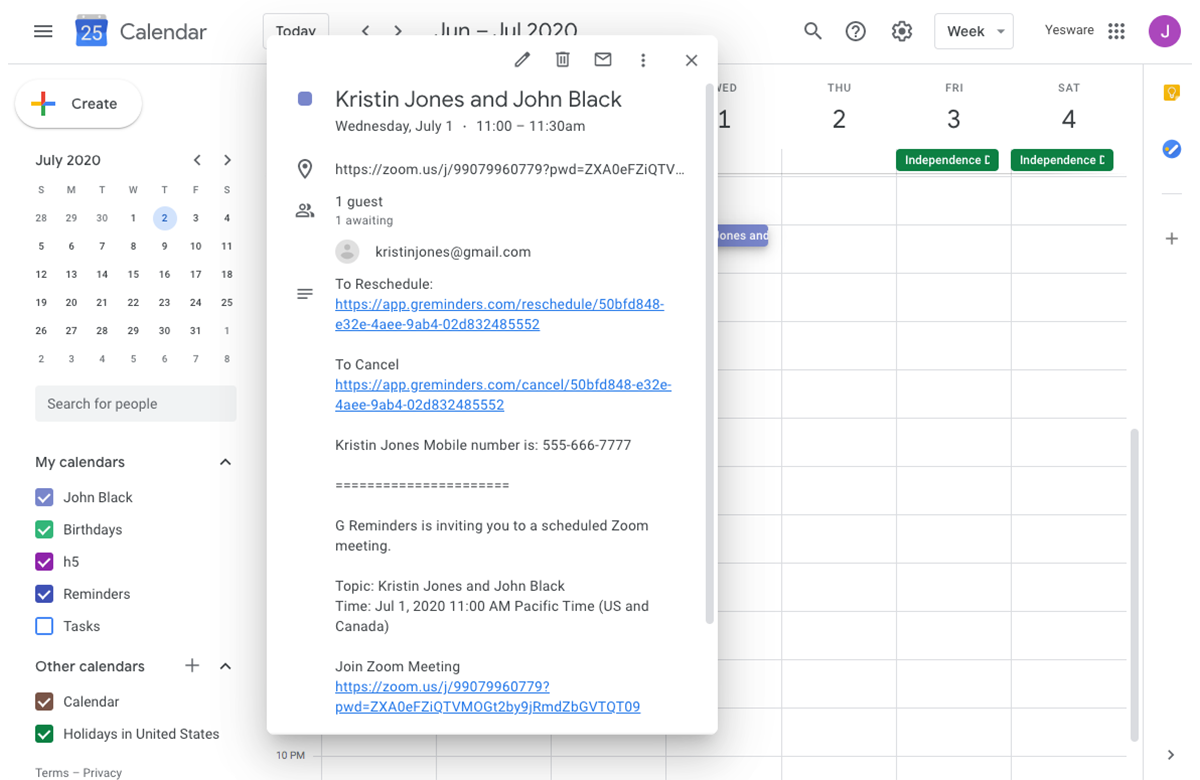This screenshot has width=1200, height=780.
Task: Toggle the Reminders calendar checkbox
Action: click(44, 594)
